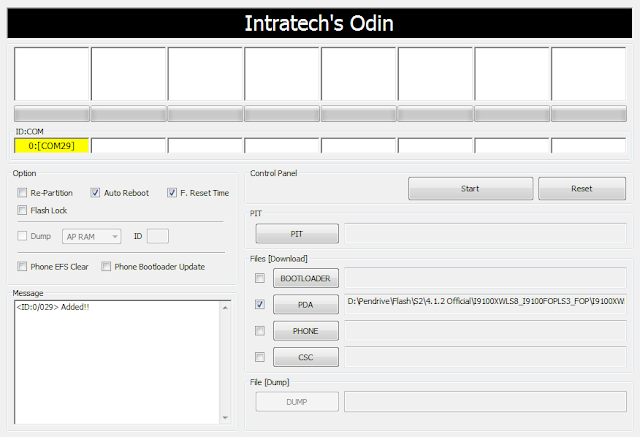
Task: Tick the BOOTLOADER file checkbox
Action: pyautogui.click(x=260, y=278)
